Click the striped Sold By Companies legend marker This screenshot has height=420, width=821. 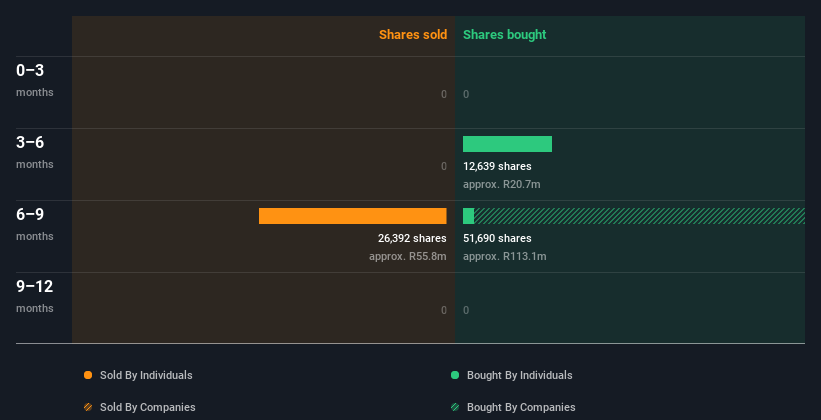coord(88,407)
